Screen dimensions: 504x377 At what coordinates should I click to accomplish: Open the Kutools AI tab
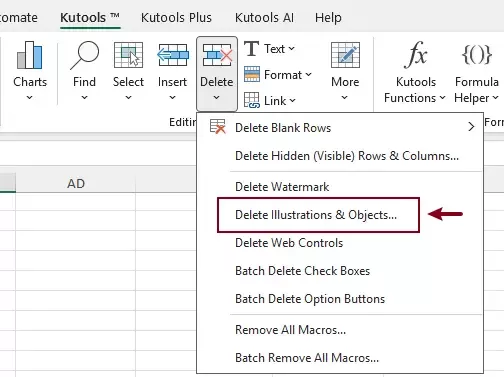[264, 18]
